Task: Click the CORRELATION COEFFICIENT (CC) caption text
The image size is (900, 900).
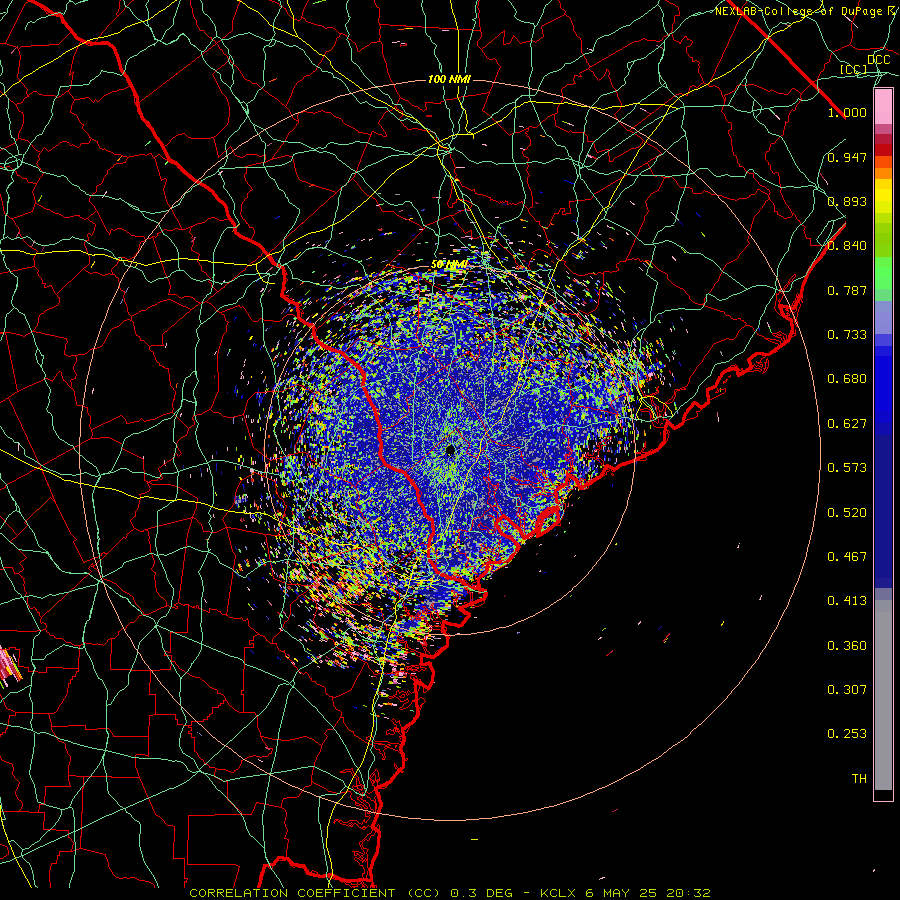Action: coord(315,893)
